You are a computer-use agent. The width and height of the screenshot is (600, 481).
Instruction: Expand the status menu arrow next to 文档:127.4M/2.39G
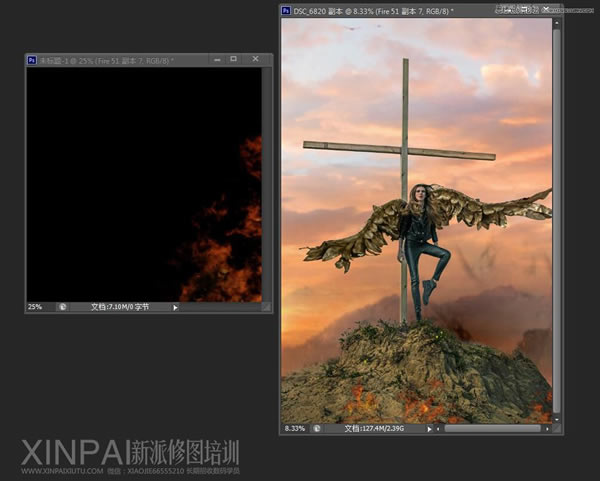(429, 429)
